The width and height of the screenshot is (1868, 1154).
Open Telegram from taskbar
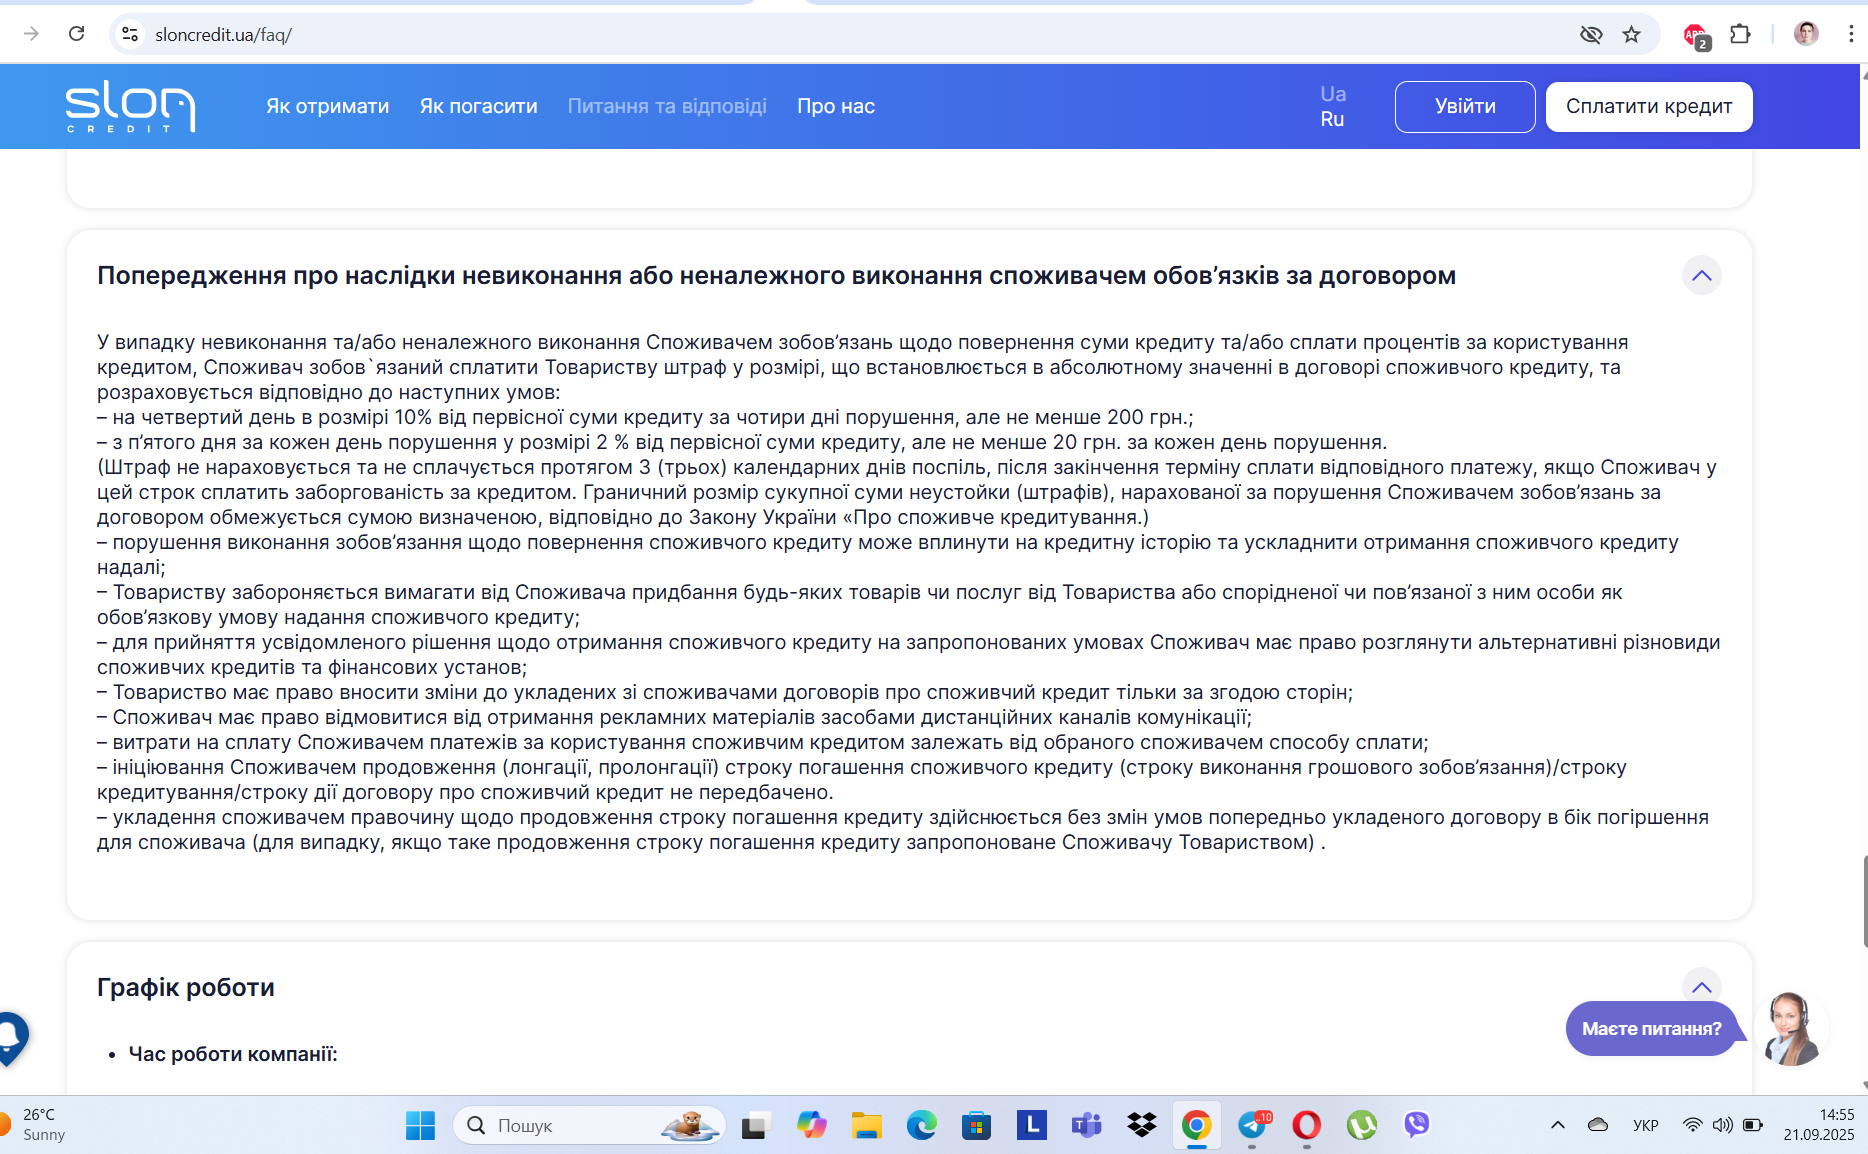[1252, 1125]
